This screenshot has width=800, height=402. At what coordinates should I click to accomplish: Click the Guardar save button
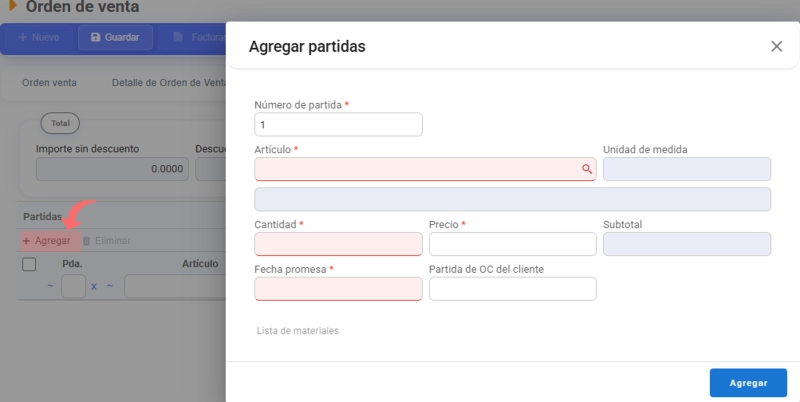[115, 37]
